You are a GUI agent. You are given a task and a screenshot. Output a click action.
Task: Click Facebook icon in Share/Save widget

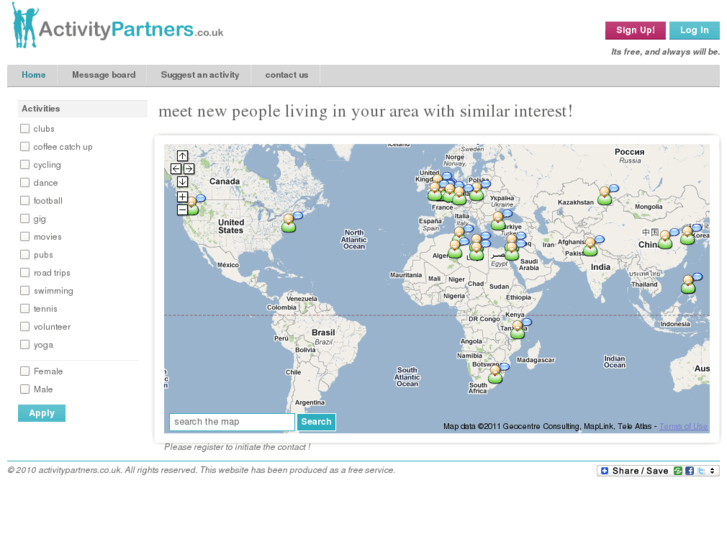[689, 471]
